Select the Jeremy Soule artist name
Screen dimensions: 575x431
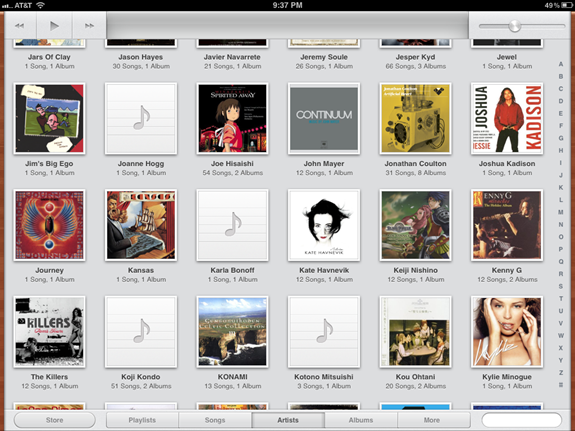click(x=324, y=57)
